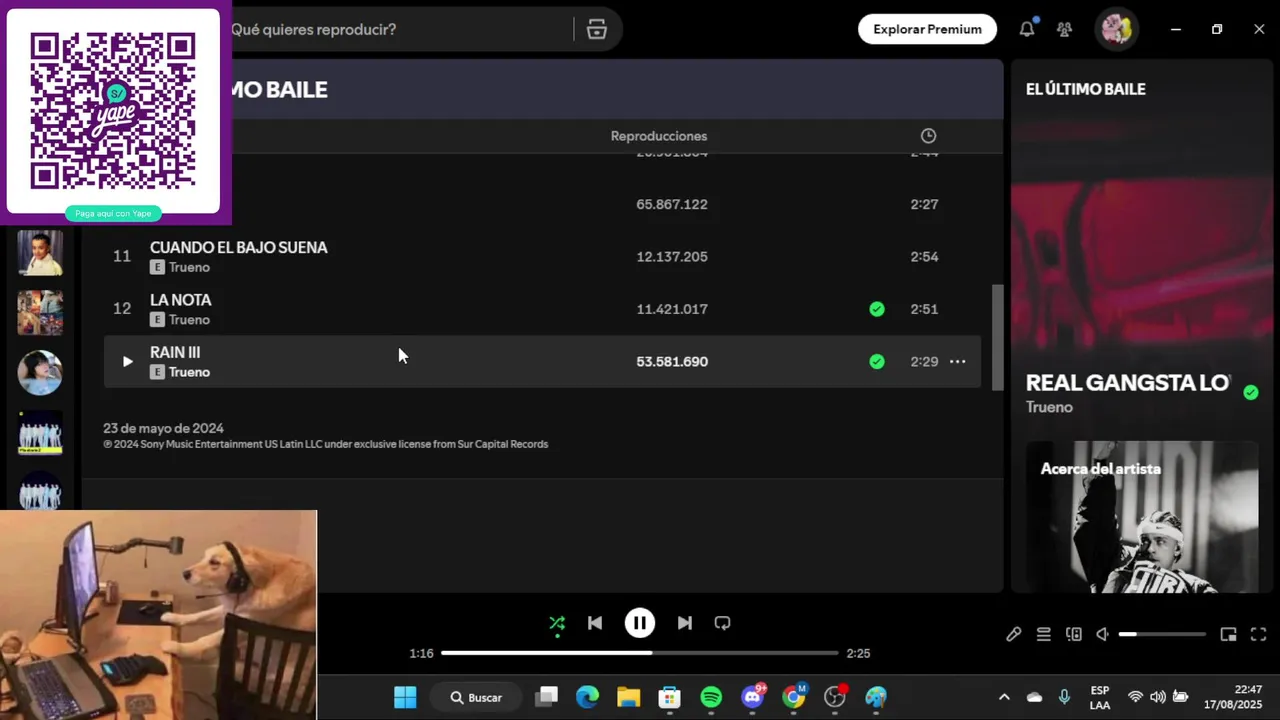1280x720 pixels.
Task: Click the play count 65.867.122
Action: 672,204
